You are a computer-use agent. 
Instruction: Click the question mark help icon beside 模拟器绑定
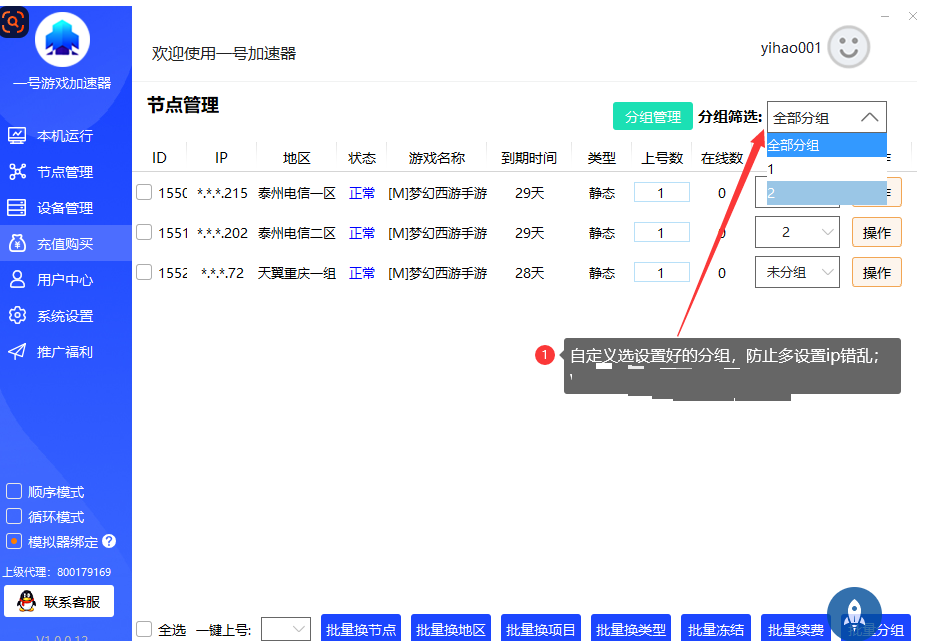coord(109,541)
